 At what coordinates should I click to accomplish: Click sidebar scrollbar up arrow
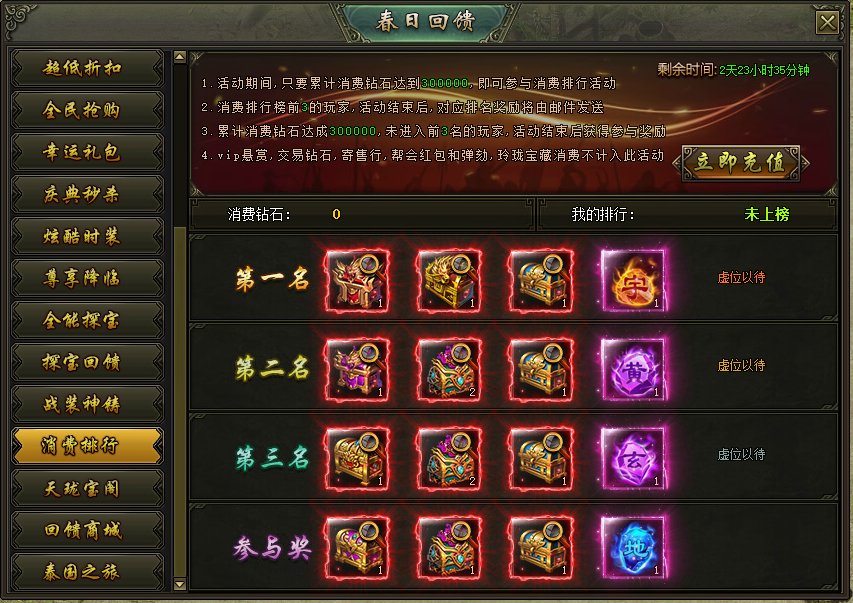coord(180,57)
